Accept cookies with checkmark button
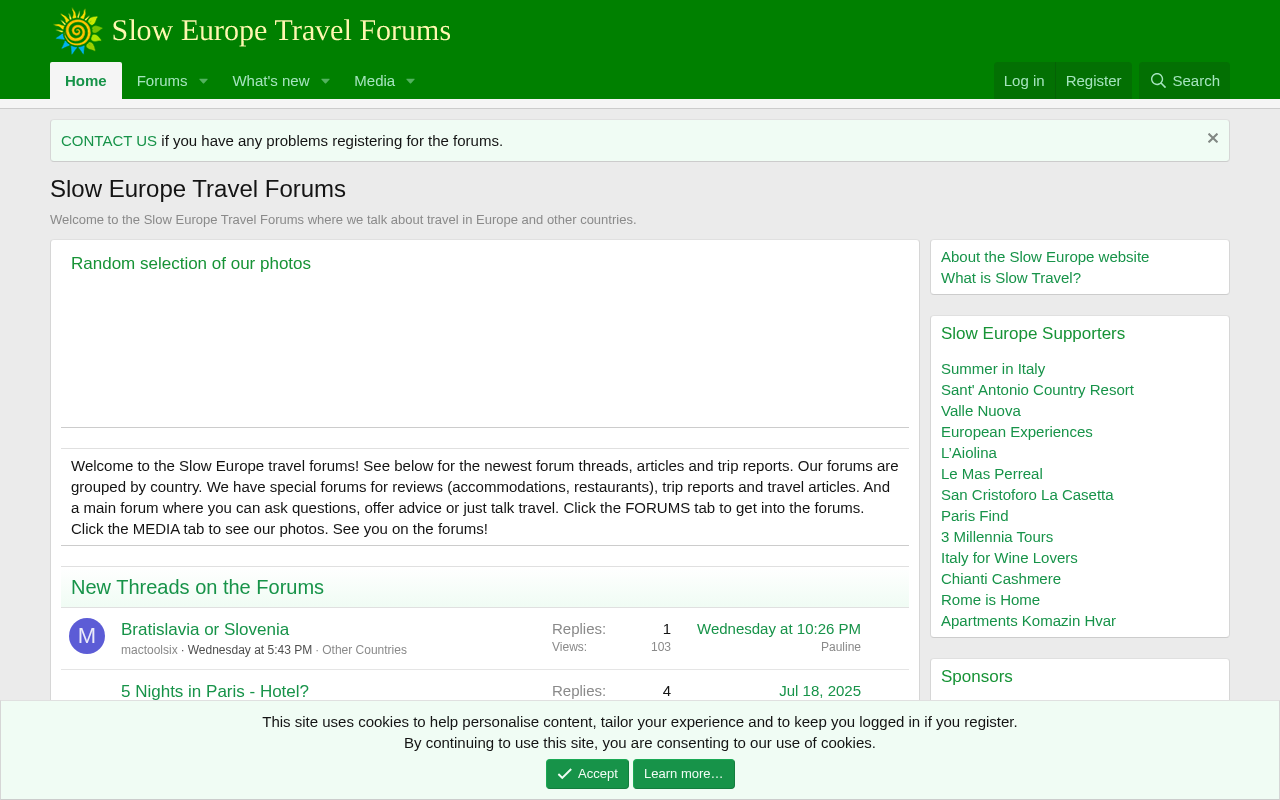This screenshot has width=1280, height=800. click(x=587, y=774)
